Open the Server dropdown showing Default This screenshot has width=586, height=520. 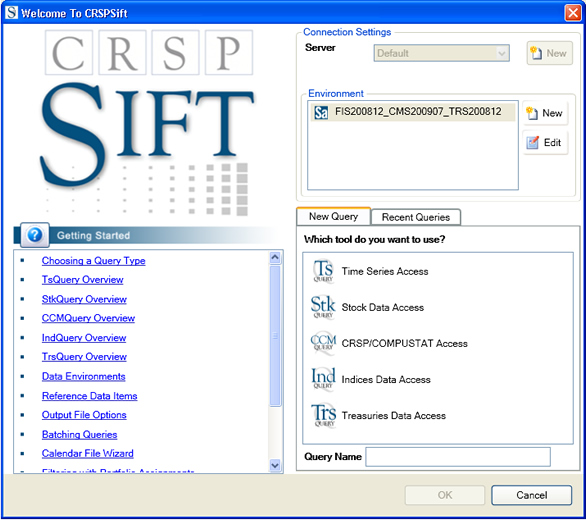pos(441,53)
